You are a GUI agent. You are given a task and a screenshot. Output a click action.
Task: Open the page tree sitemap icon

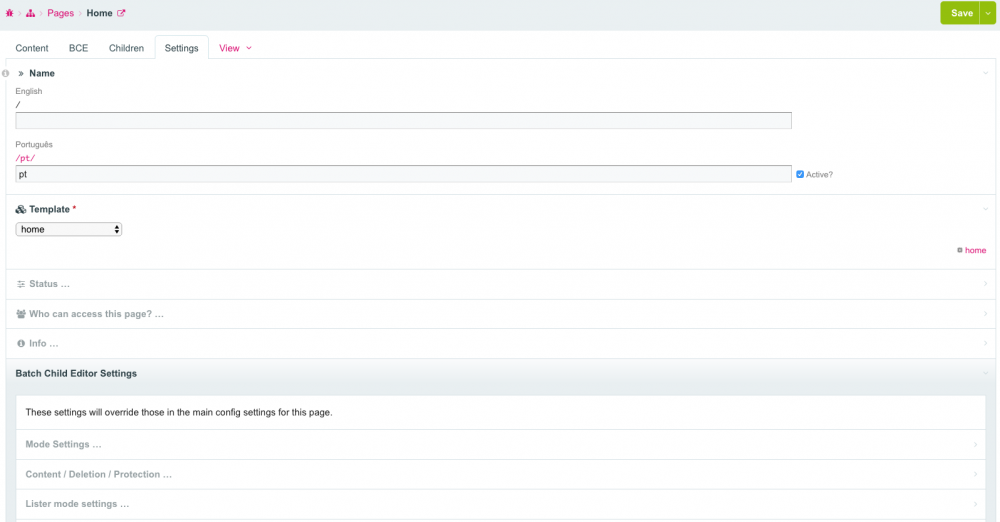pyautogui.click(x=30, y=13)
